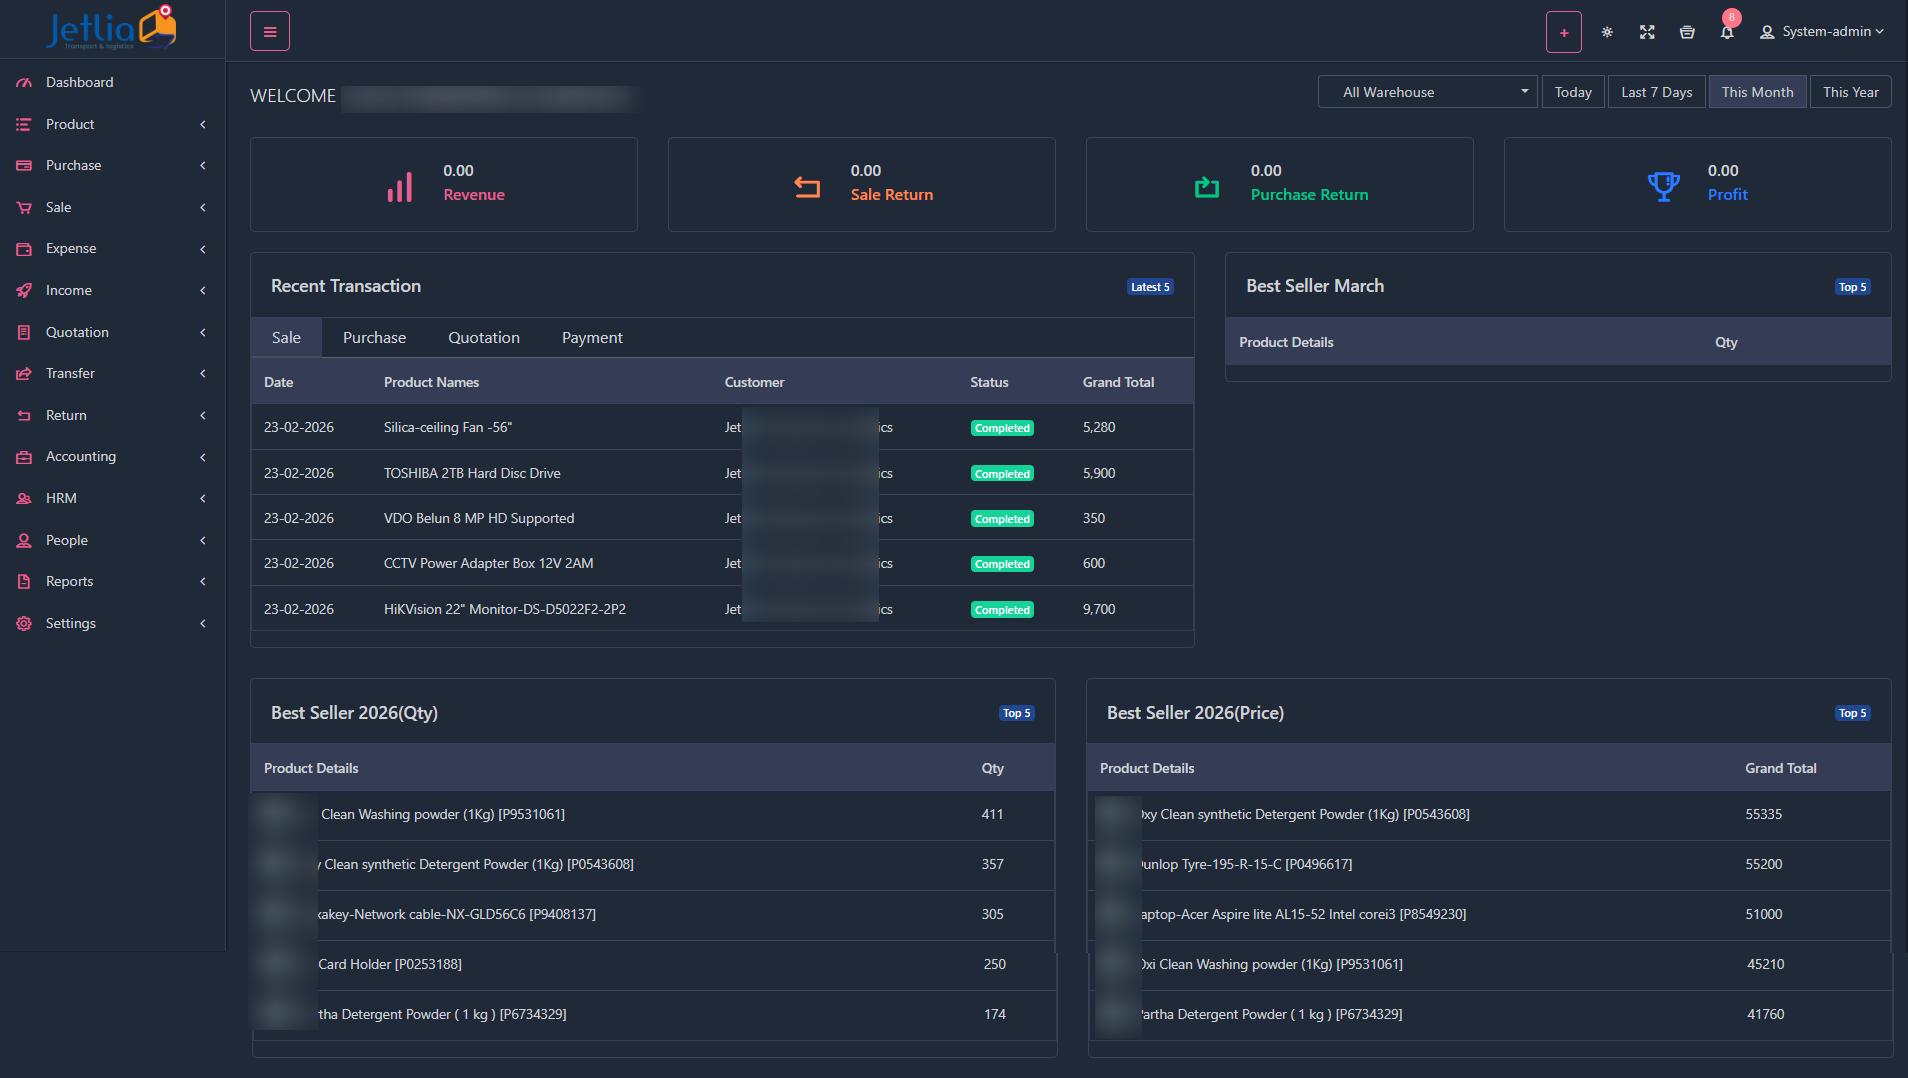The height and width of the screenshot is (1078, 1908).
Task: Click the Jetlia logo
Action: point(111,29)
